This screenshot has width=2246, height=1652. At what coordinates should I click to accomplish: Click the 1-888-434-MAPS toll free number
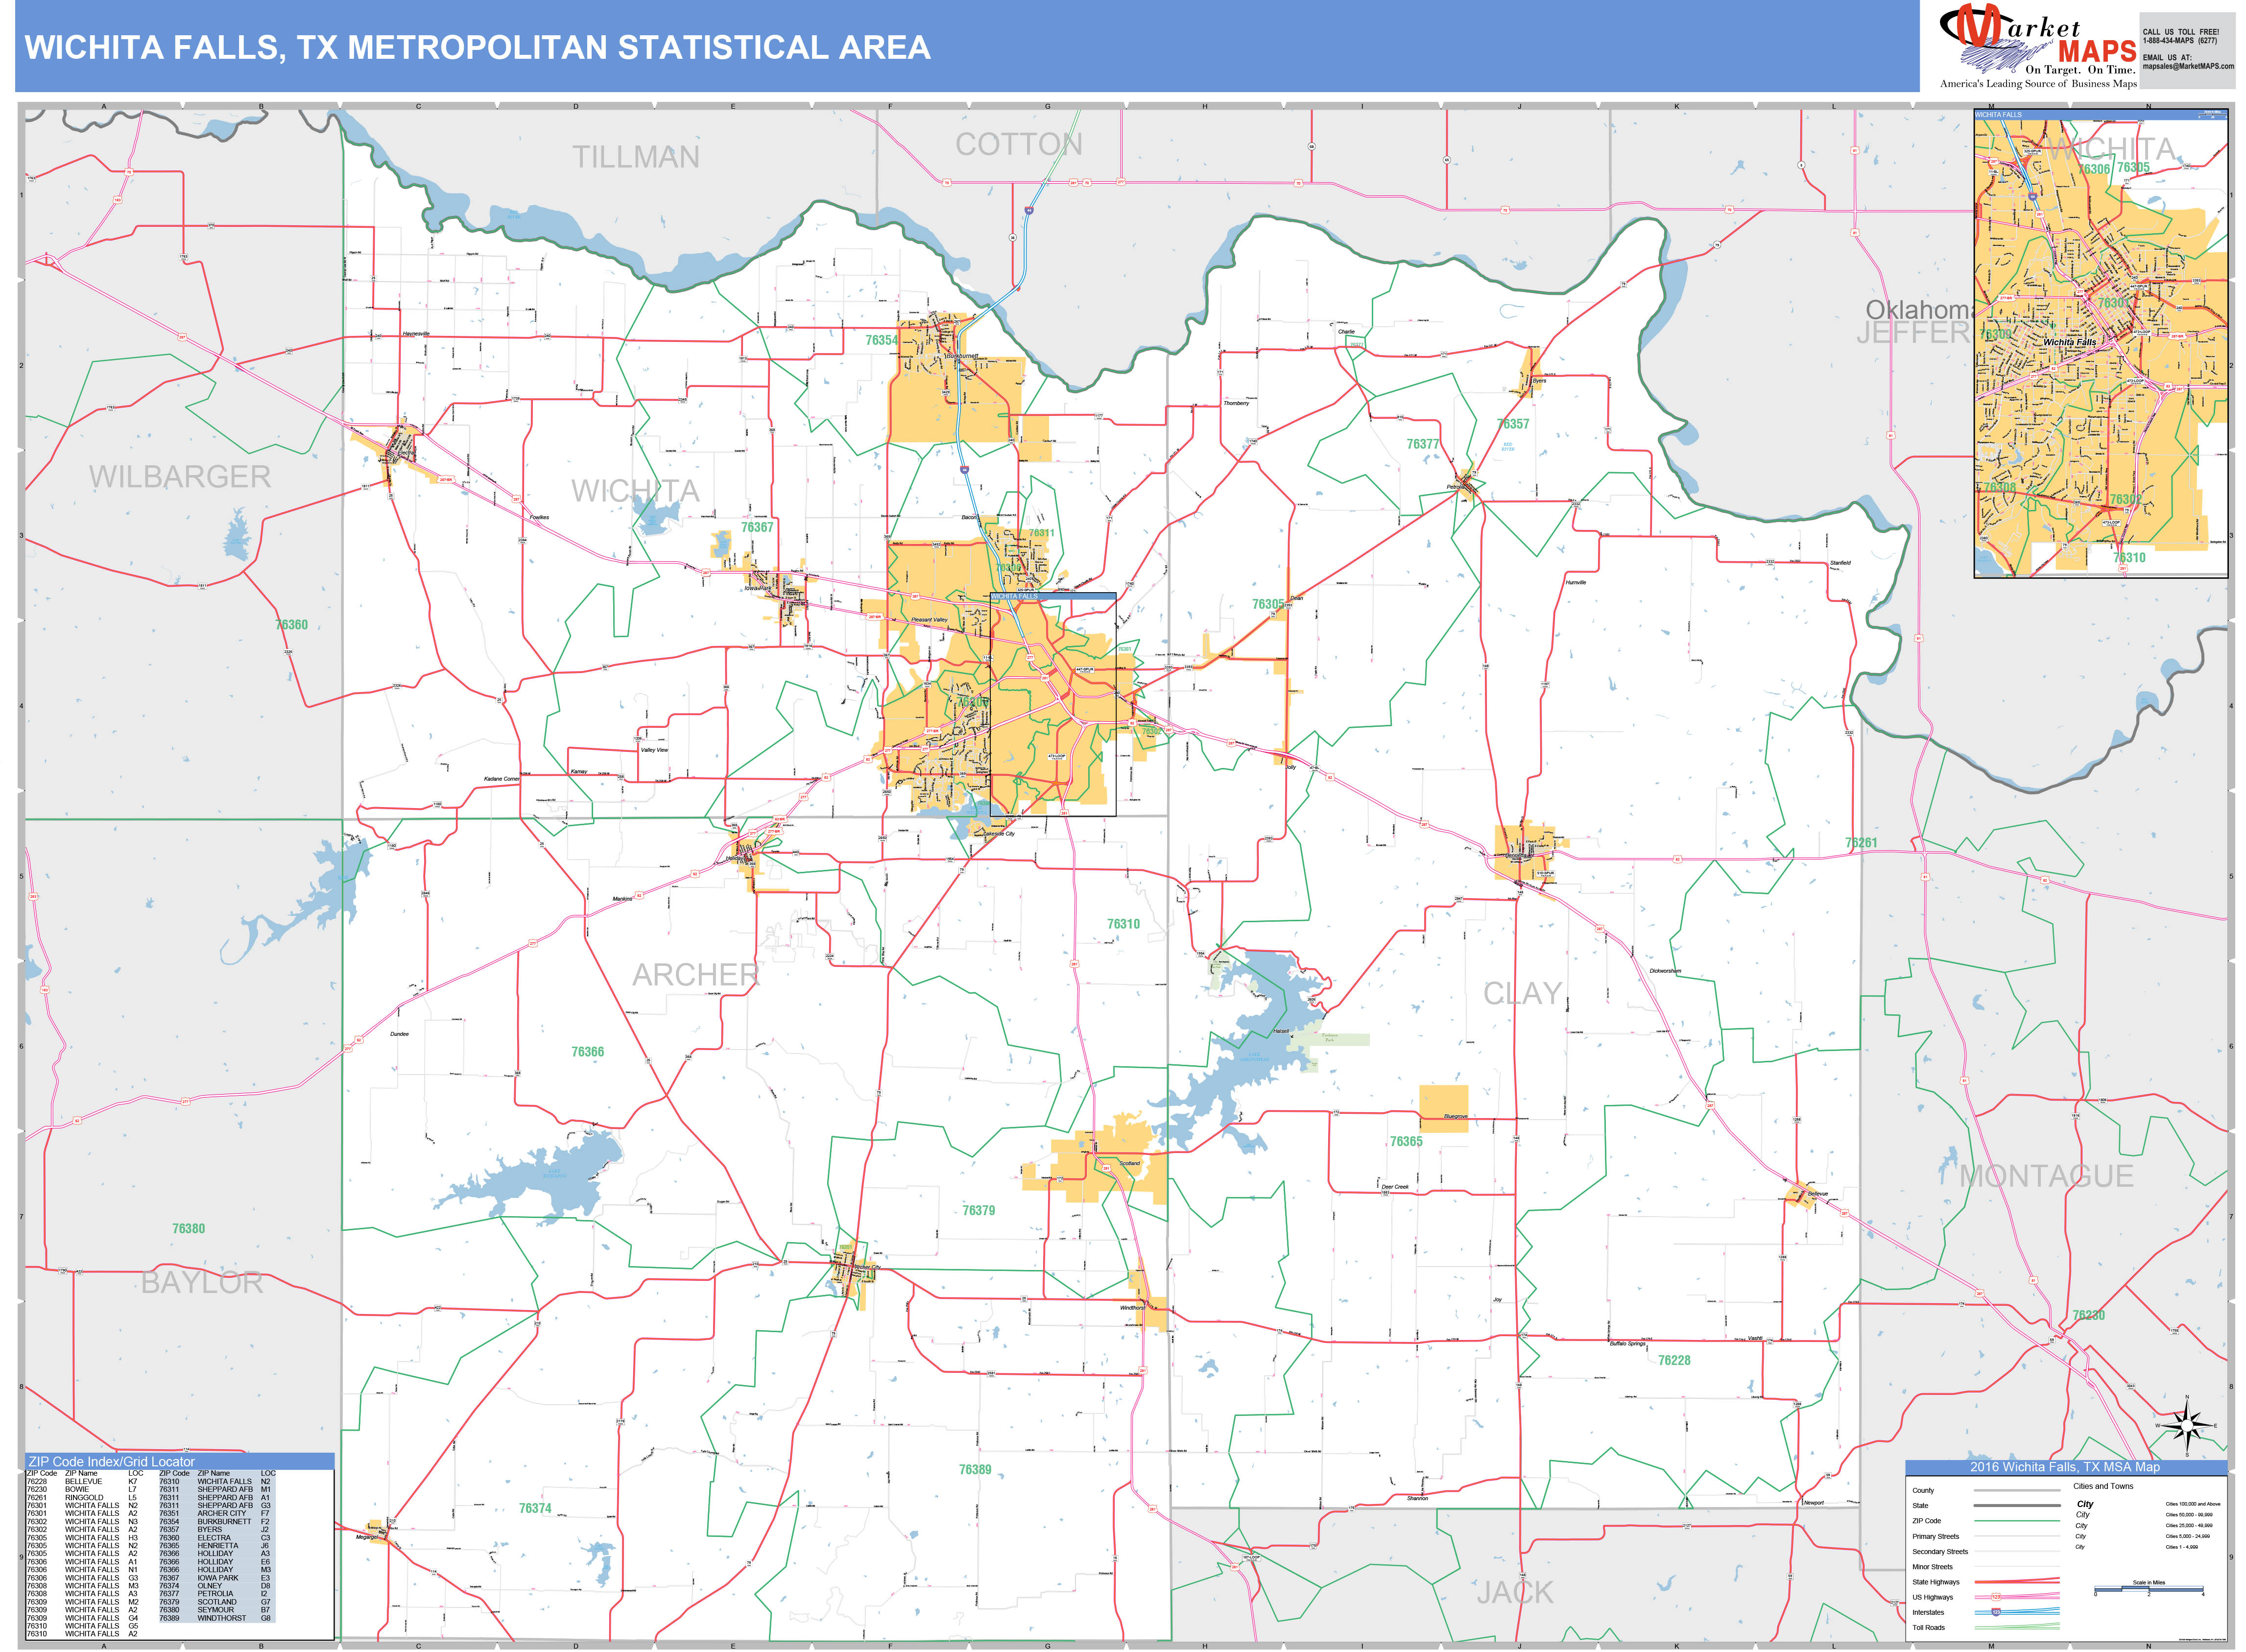[2181, 41]
